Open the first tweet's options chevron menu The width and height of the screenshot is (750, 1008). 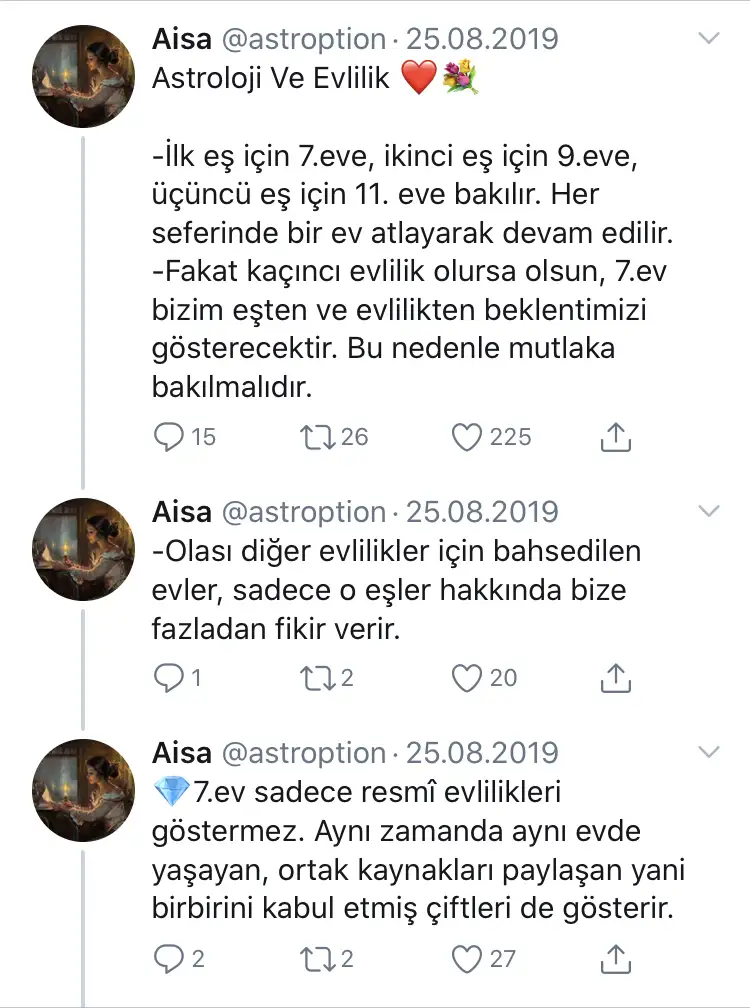708,39
